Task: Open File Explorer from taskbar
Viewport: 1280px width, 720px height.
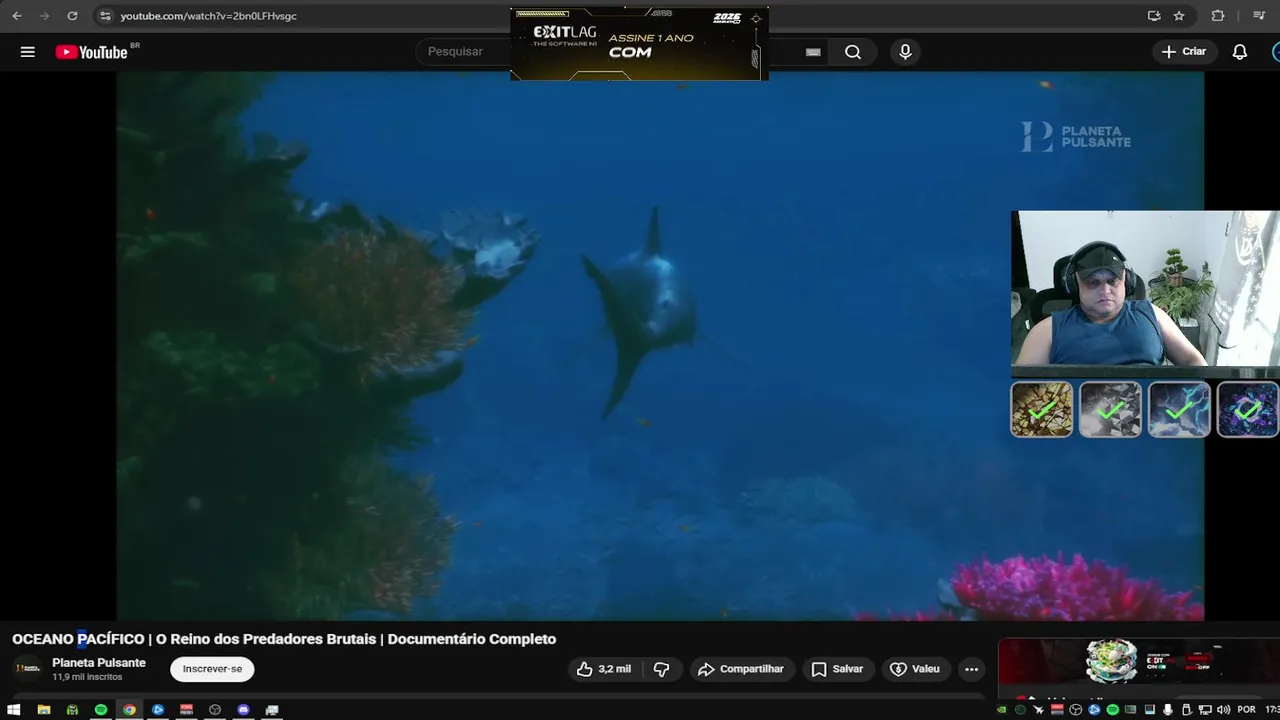Action: [43, 710]
